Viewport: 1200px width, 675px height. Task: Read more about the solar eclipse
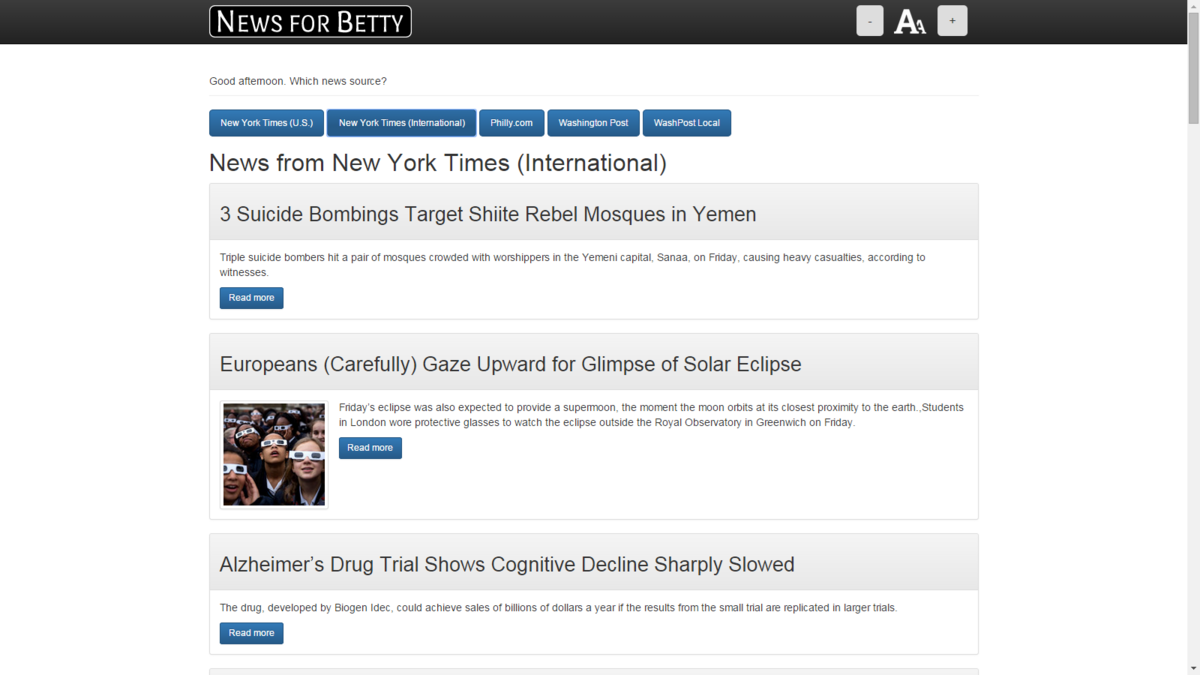click(370, 448)
